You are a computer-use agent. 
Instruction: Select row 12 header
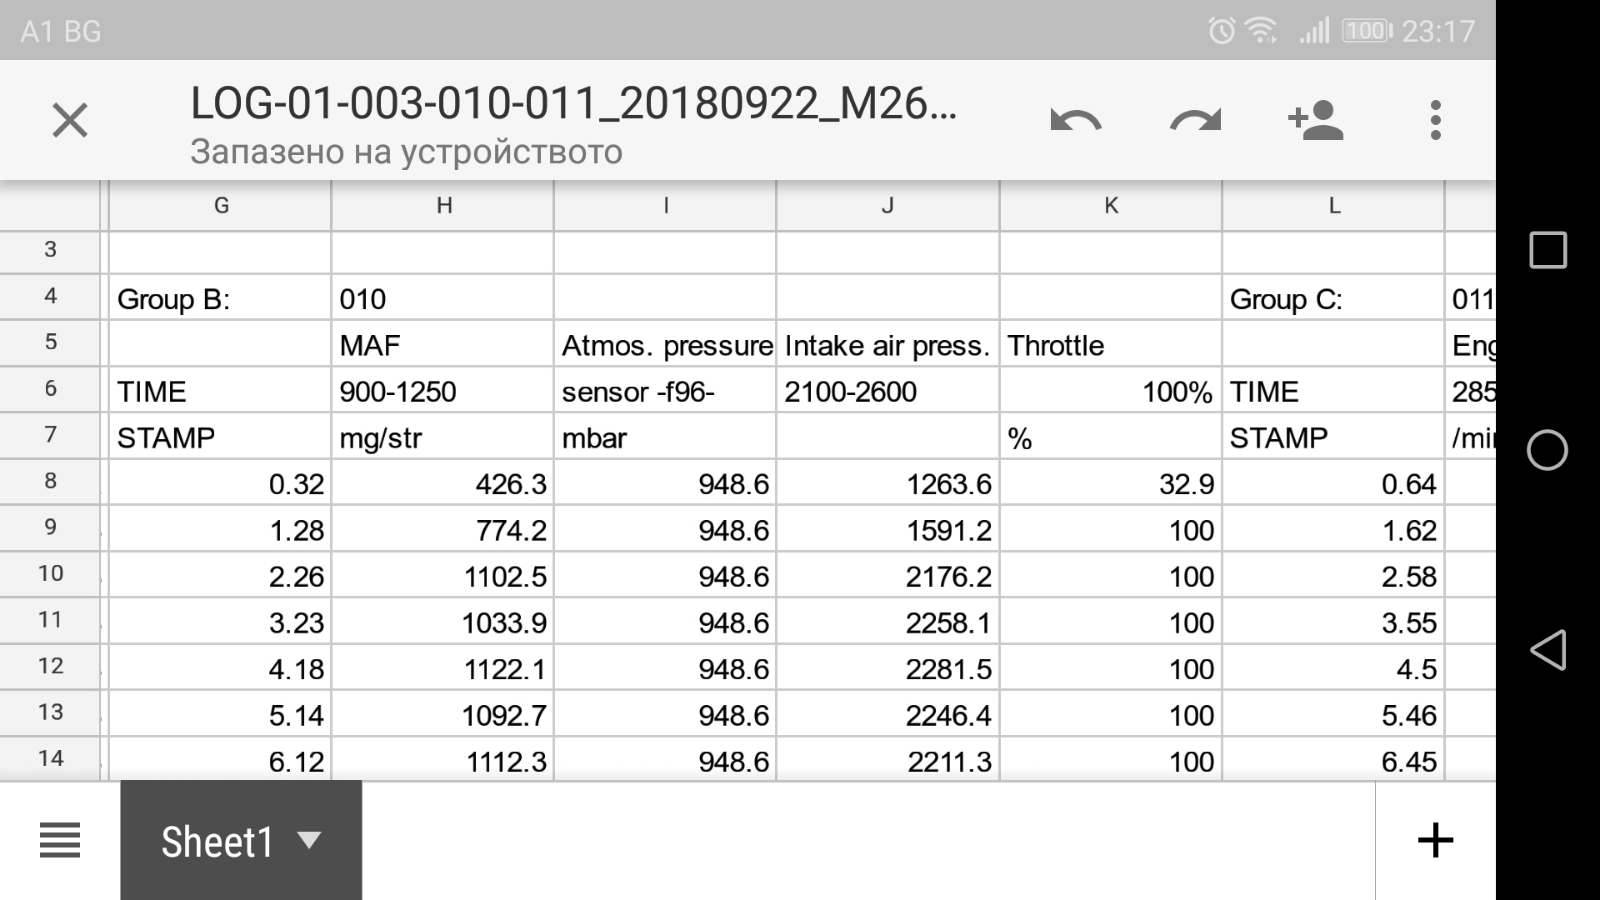pos(50,666)
